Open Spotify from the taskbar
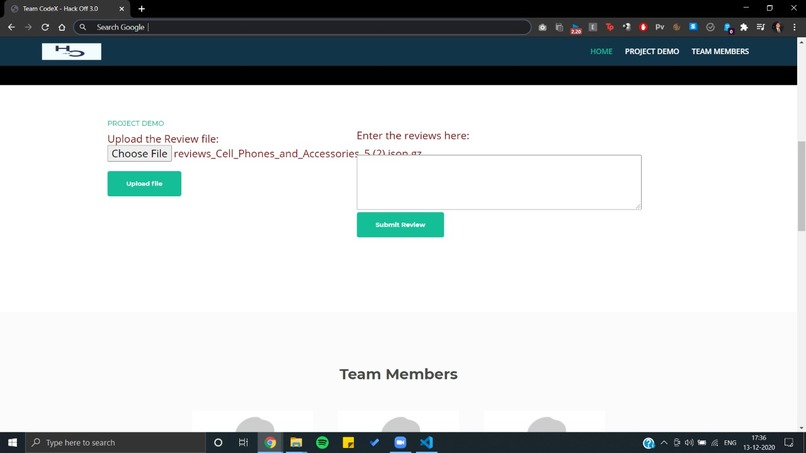The image size is (806, 453). [322, 442]
